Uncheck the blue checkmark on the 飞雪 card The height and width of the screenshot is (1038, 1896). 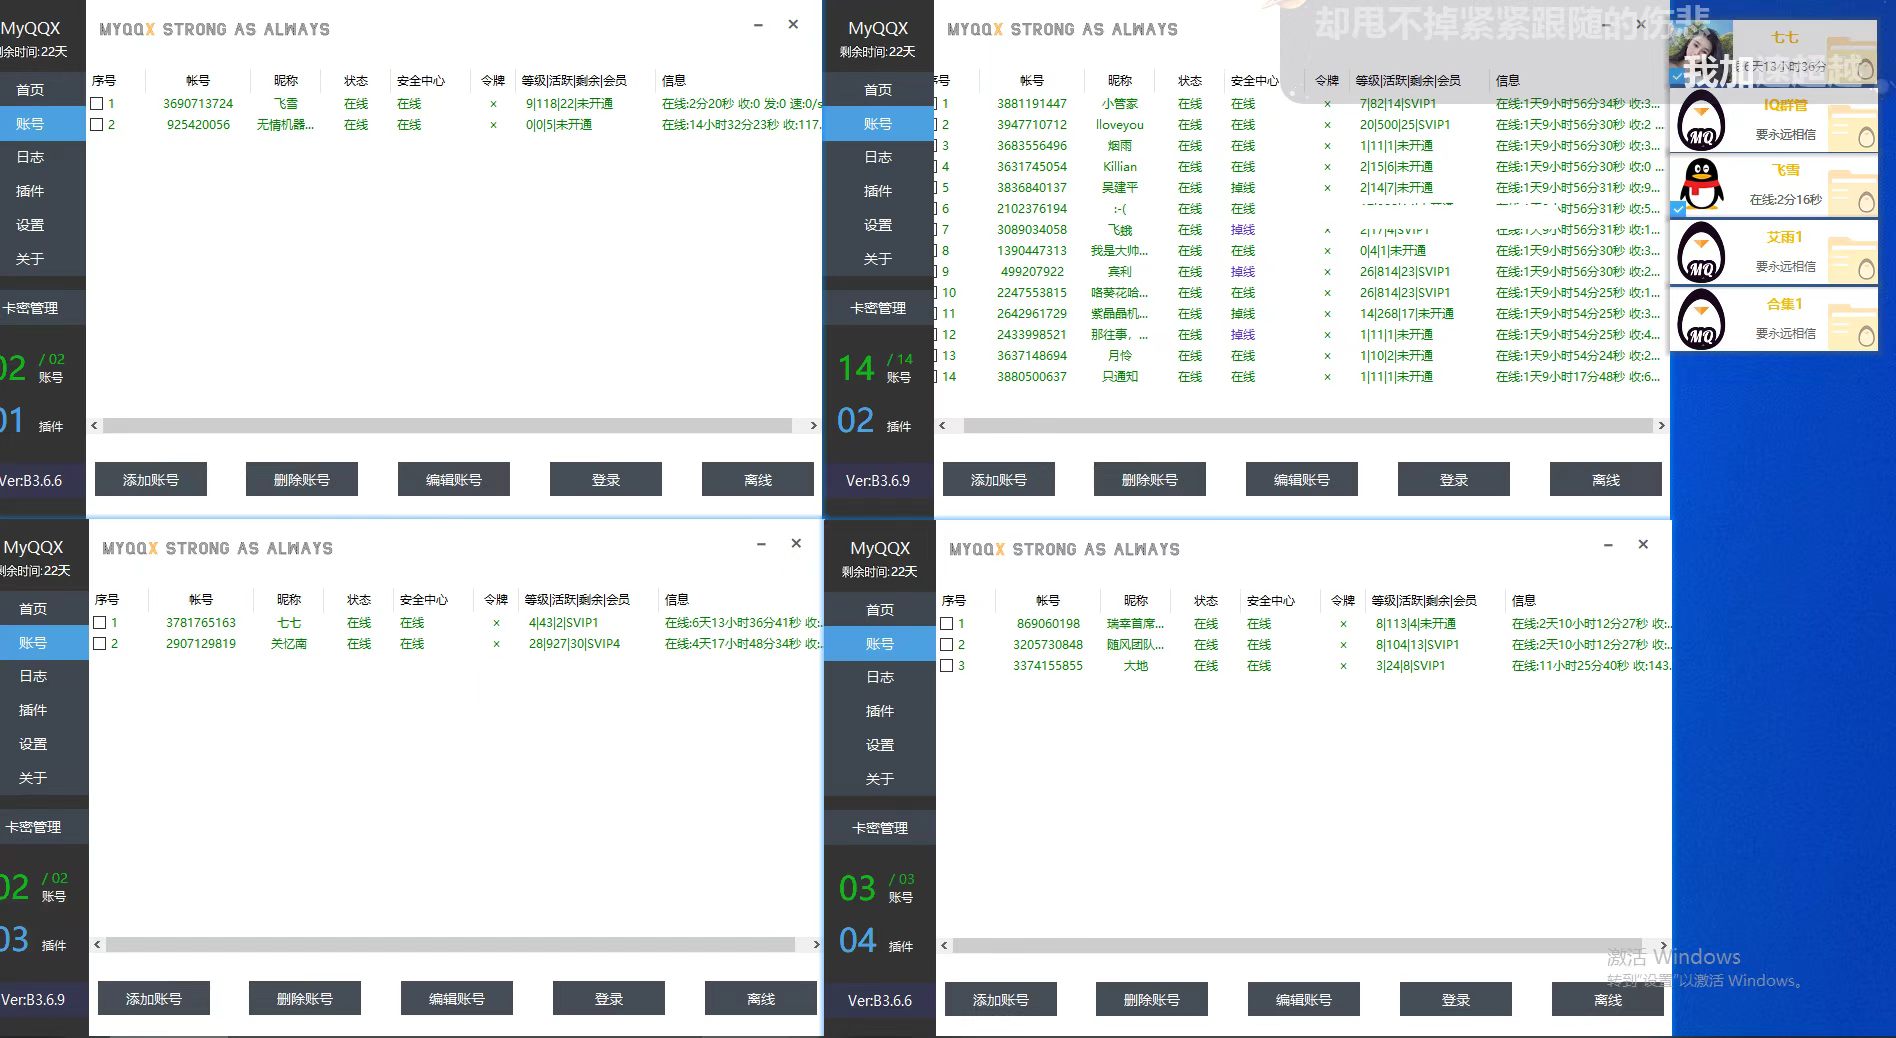click(x=1678, y=209)
